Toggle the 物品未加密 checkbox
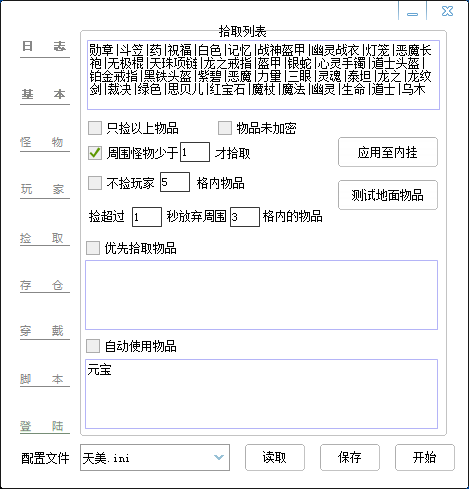Image resolution: width=469 pixels, height=489 pixels. [x=225, y=128]
